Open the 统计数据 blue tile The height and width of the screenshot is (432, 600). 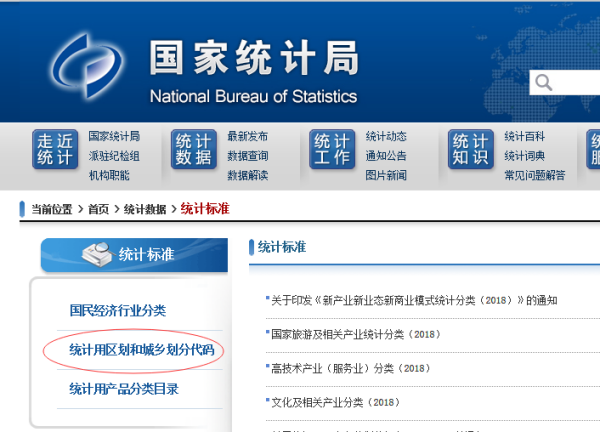tap(194, 149)
